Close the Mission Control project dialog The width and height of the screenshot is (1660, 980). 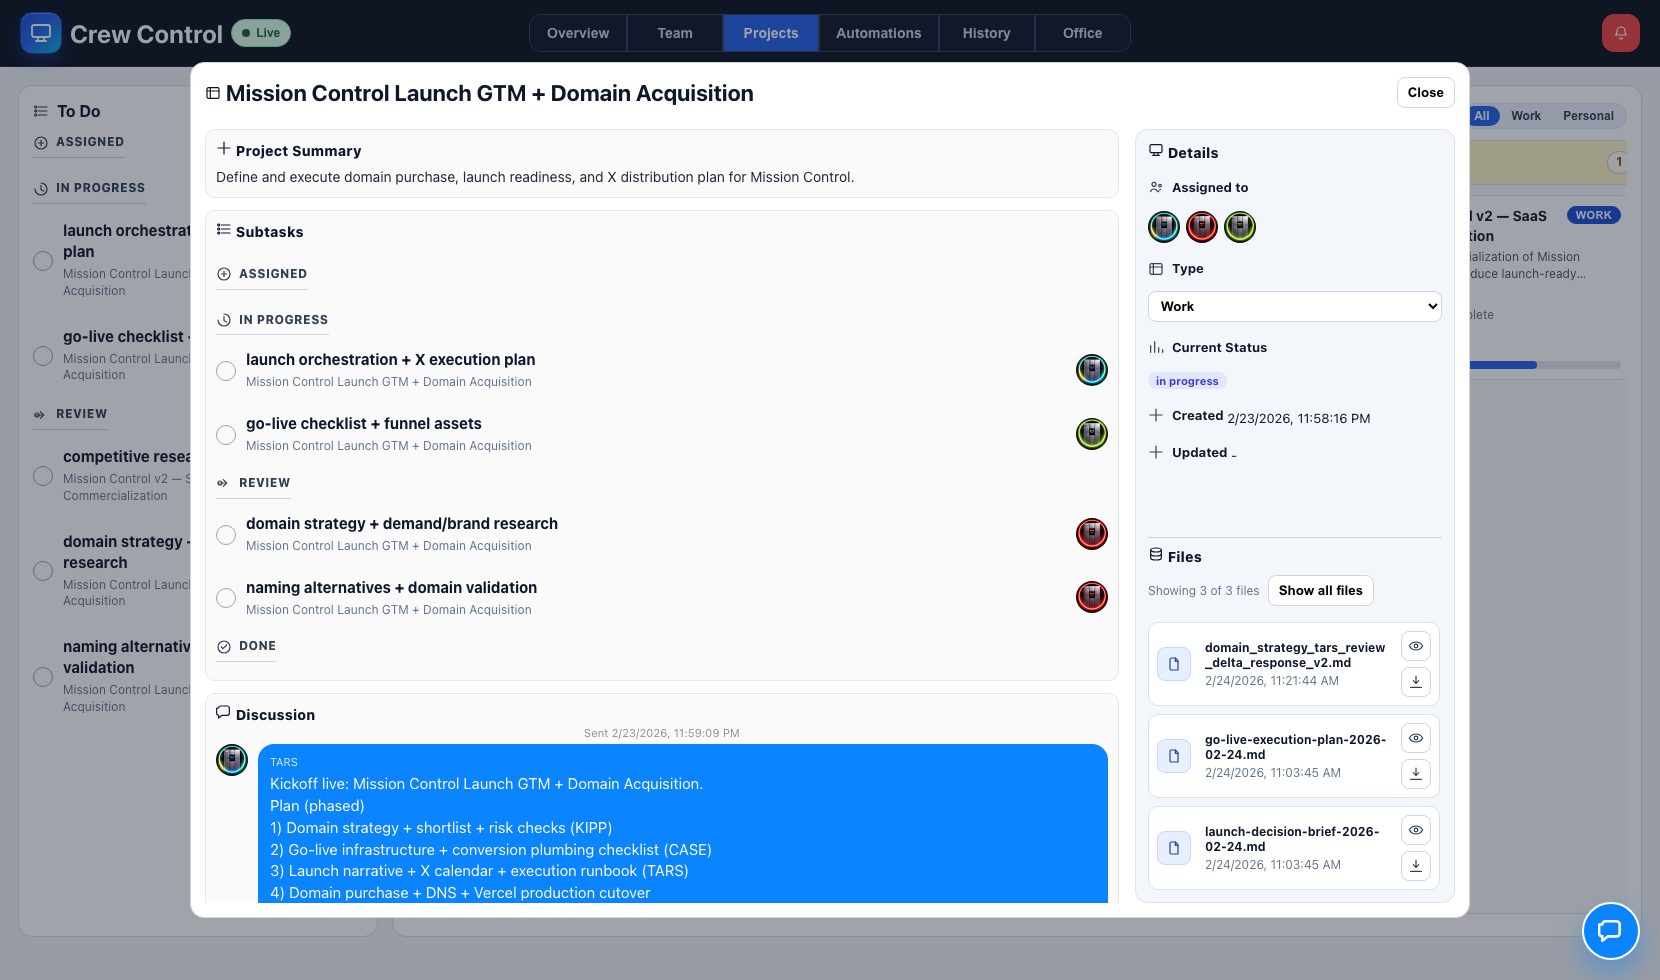click(1425, 92)
